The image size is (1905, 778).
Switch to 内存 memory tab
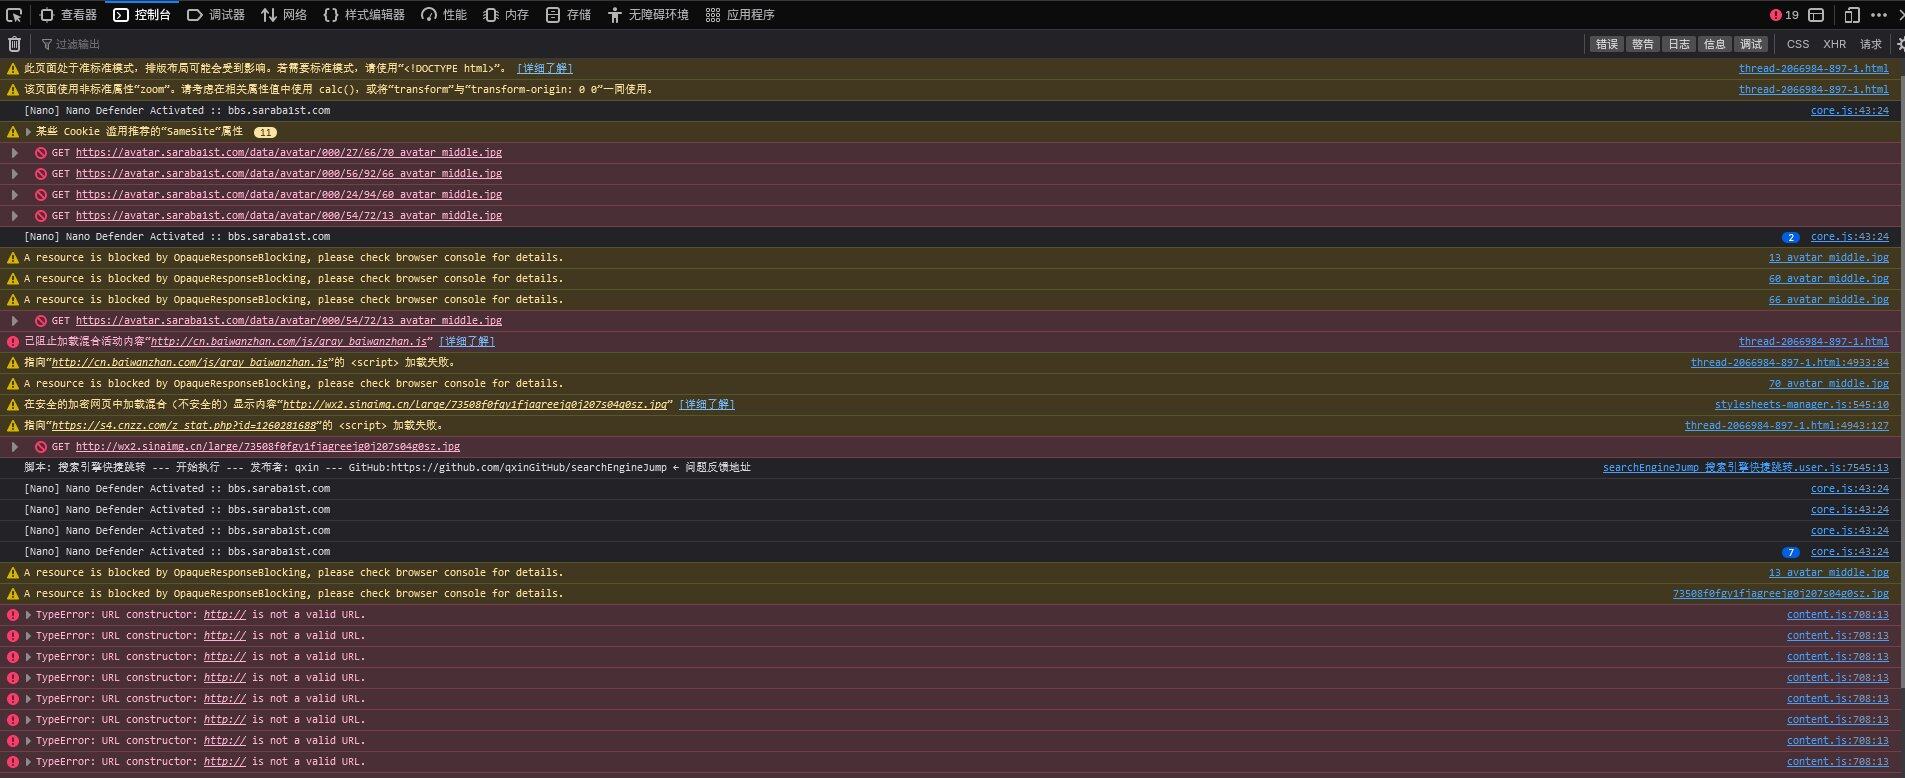pyautogui.click(x=506, y=15)
